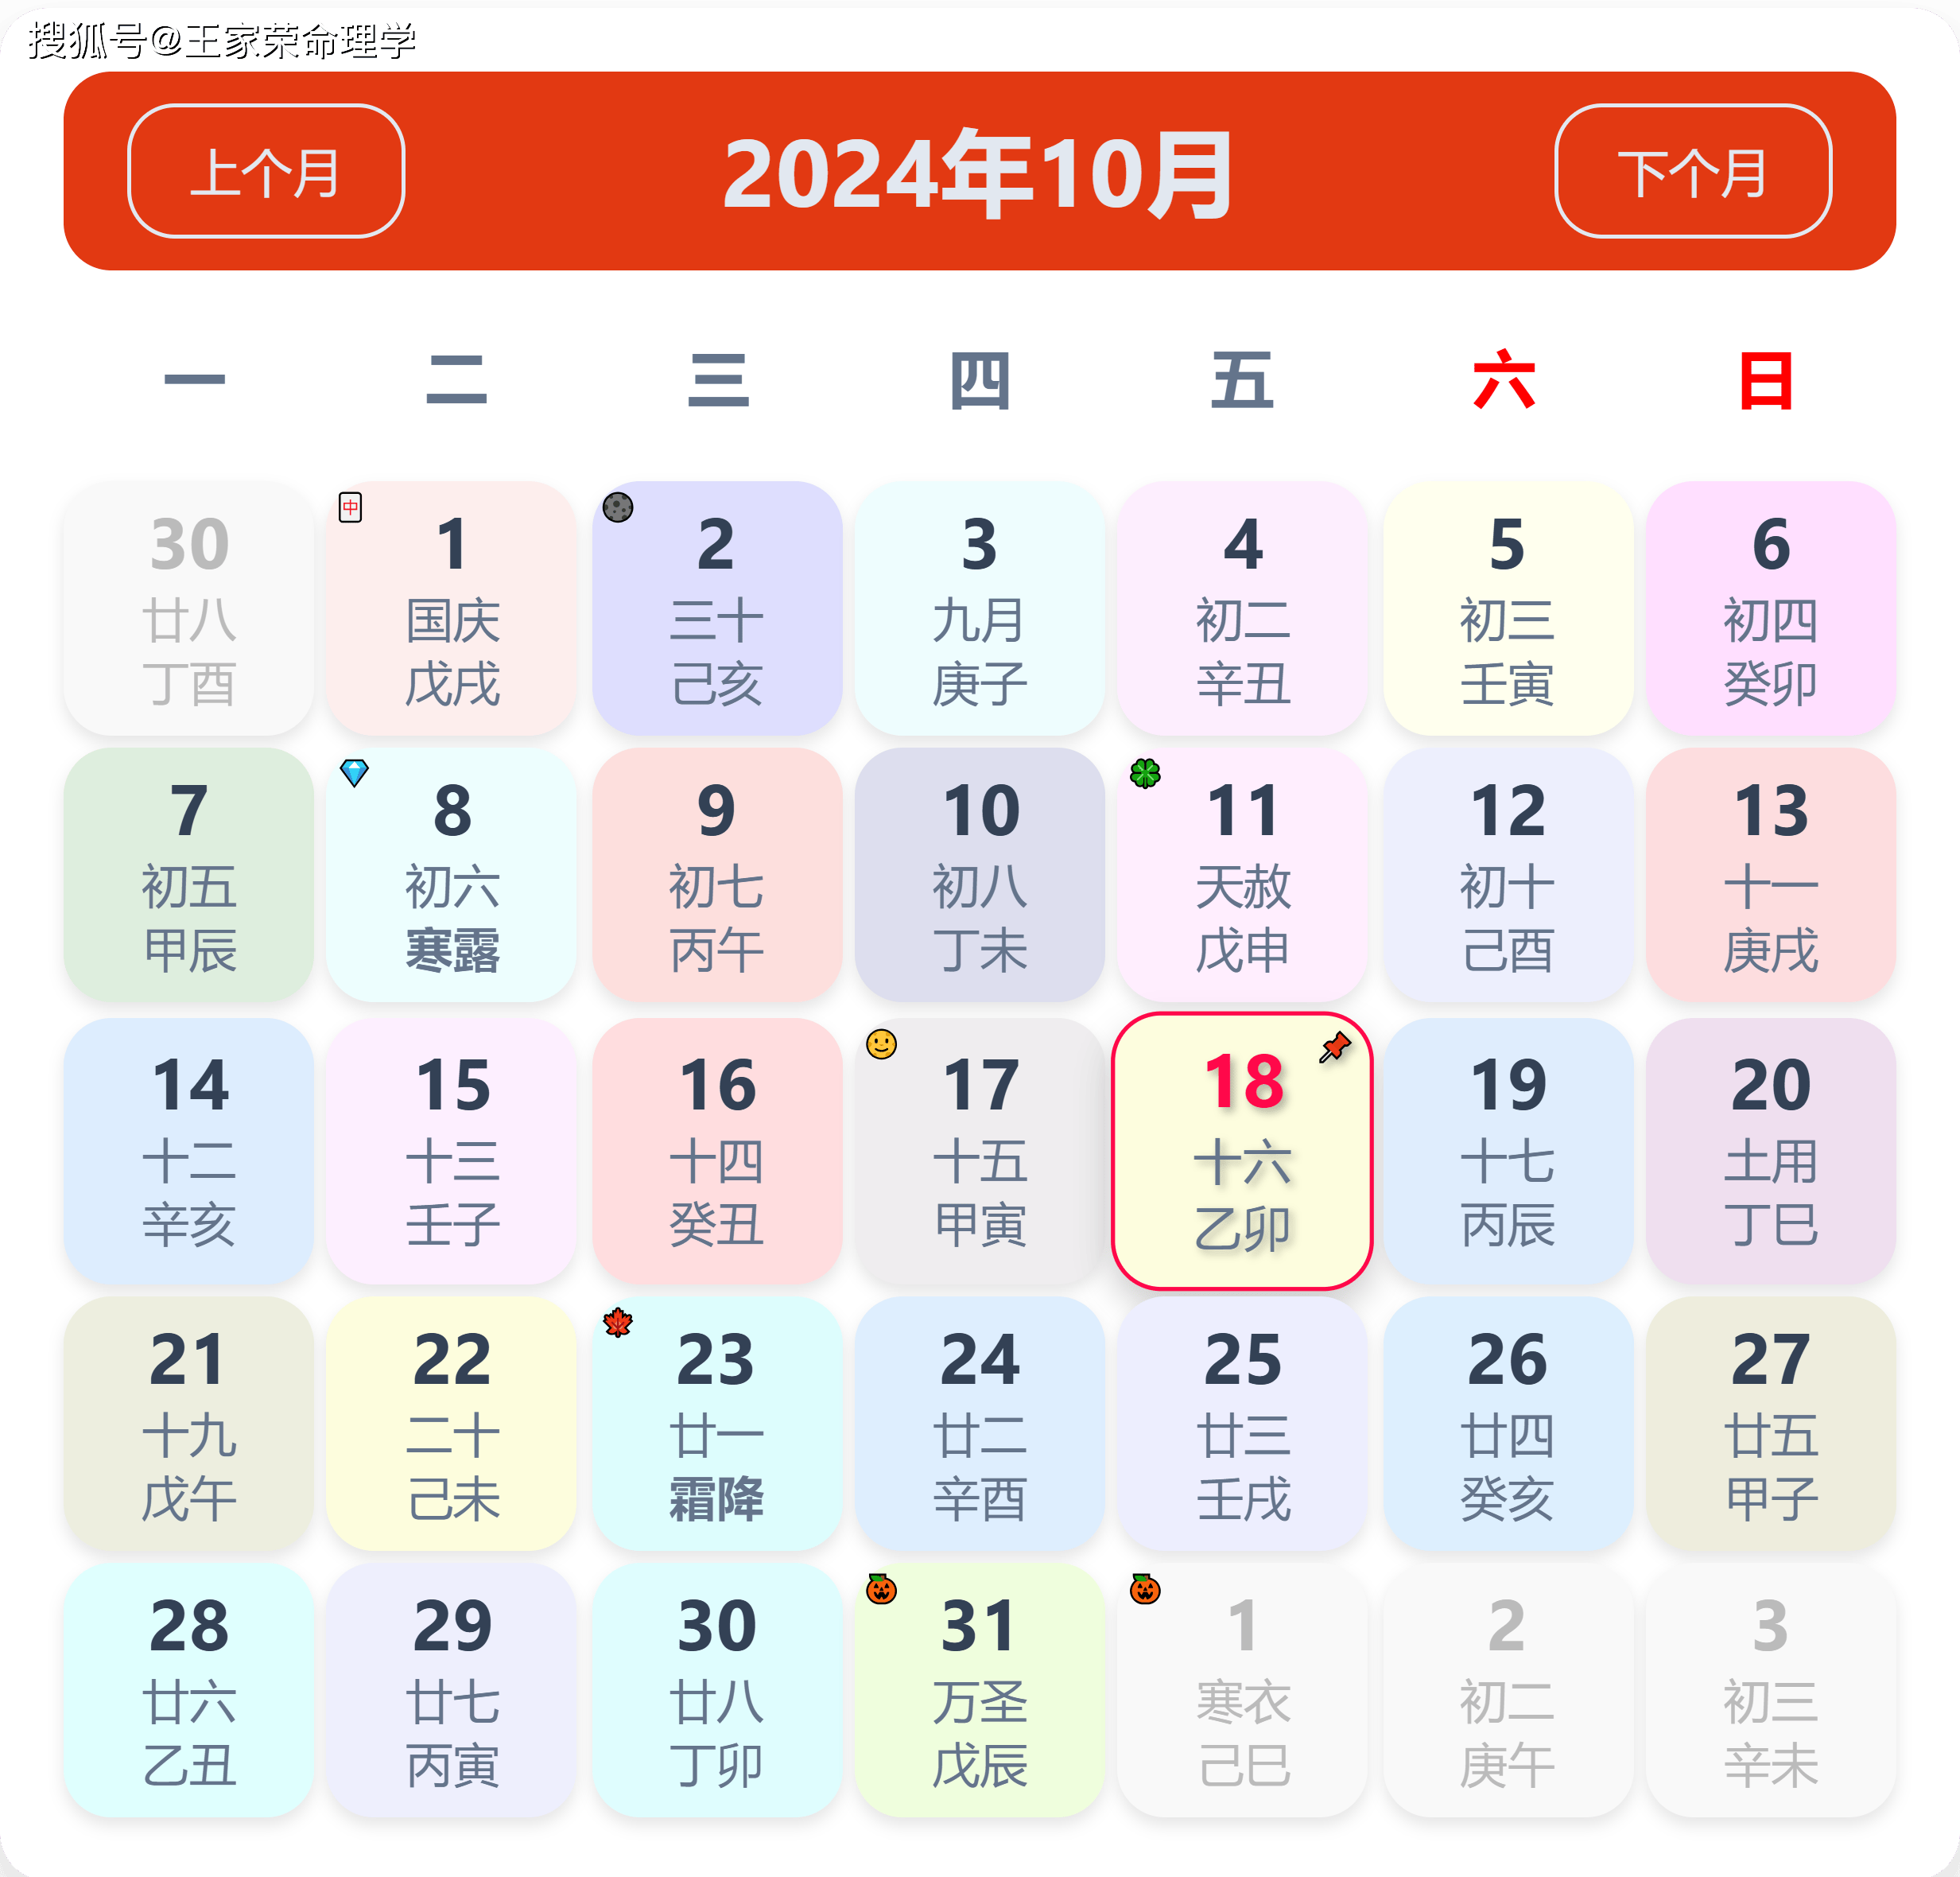This screenshot has width=1960, height=1877.
Task: Select October 15 十三 壬子 cell
Action: point(452,1151)
